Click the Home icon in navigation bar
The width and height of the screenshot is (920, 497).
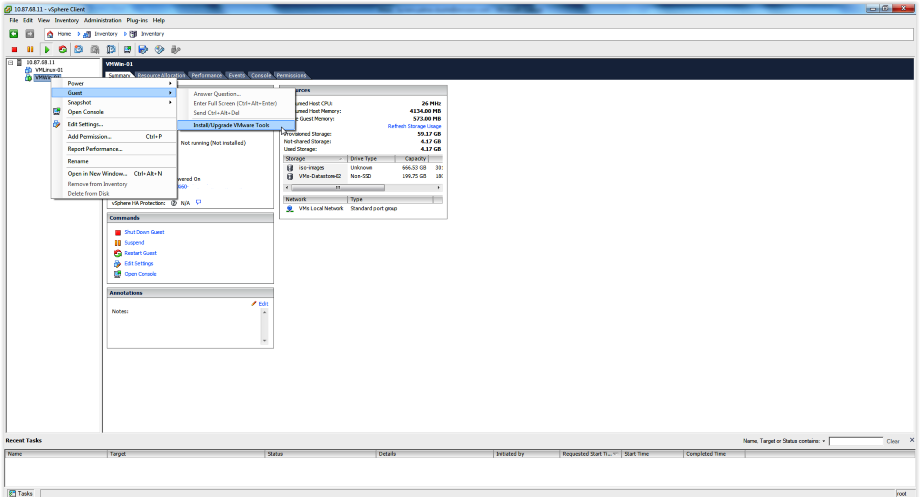pyautogui.click(x=50, y=33)
